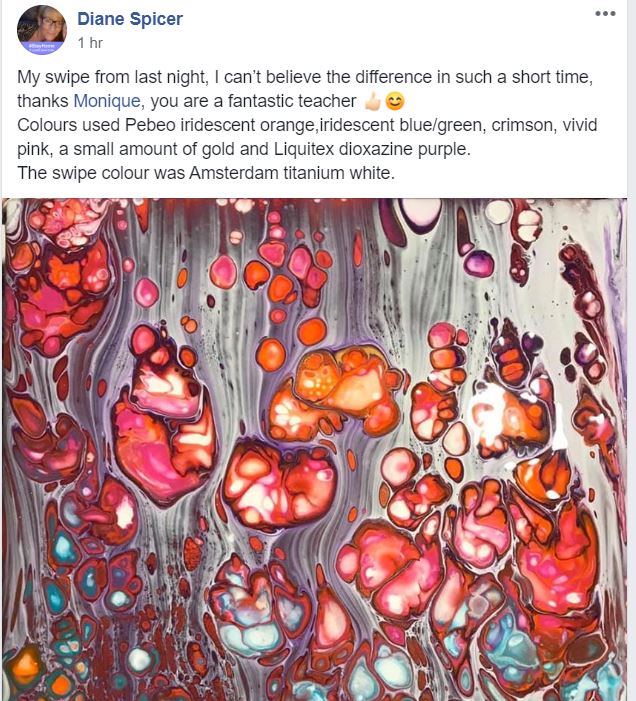The width and height of the screenshot is (636, 701).
Task: Click "The swipe colour was Amsterdam titanium white" line
Action: coord(206,173)
